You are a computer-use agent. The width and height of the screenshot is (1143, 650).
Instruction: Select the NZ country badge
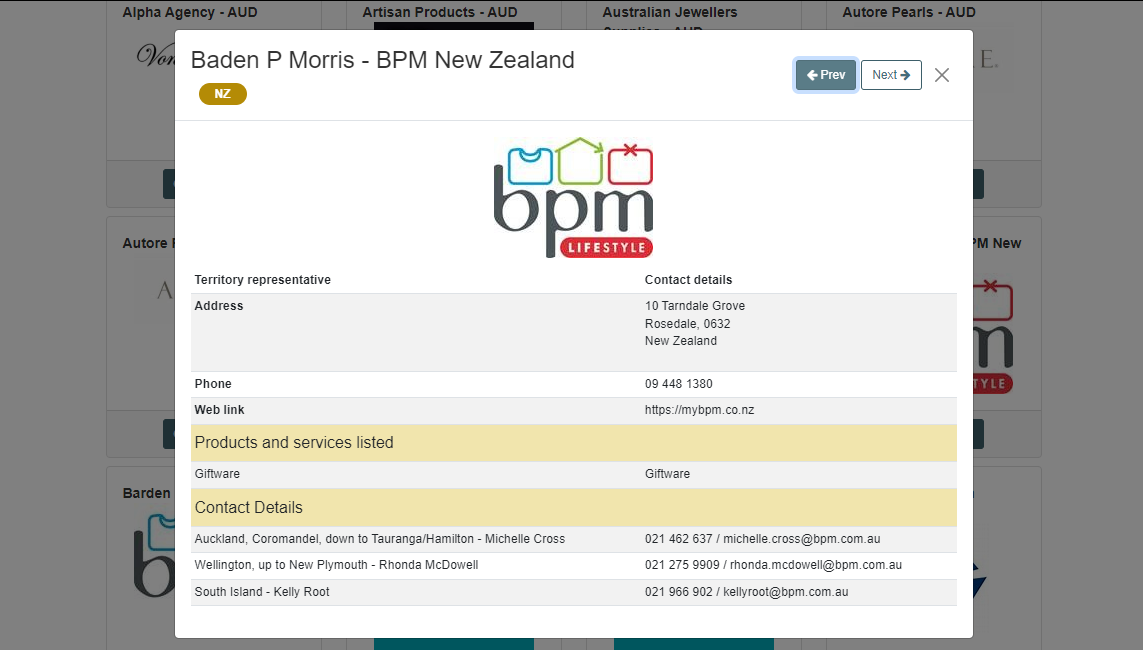(223, 94)
